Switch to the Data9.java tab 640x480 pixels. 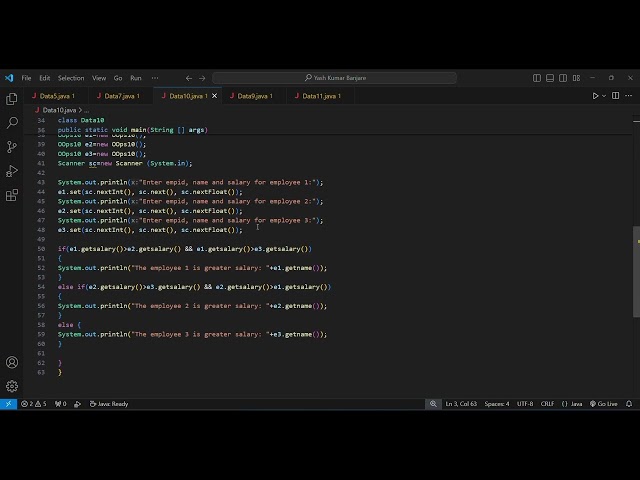[254, 96]
